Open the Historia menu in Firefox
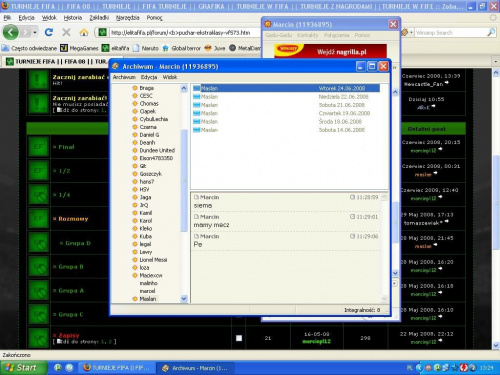 click(x=73, y=18)
